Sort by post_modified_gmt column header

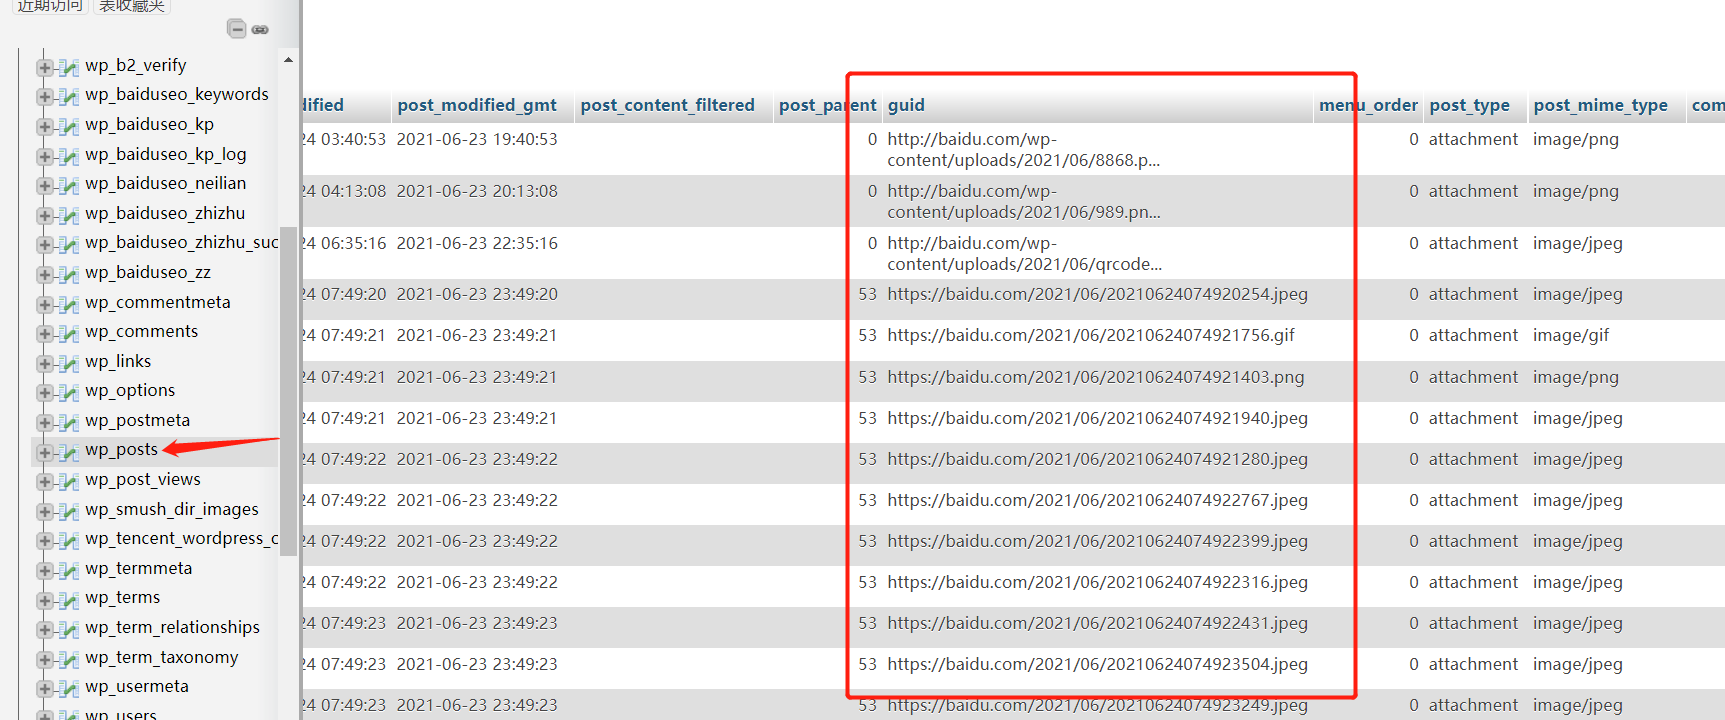coord(476,105)
